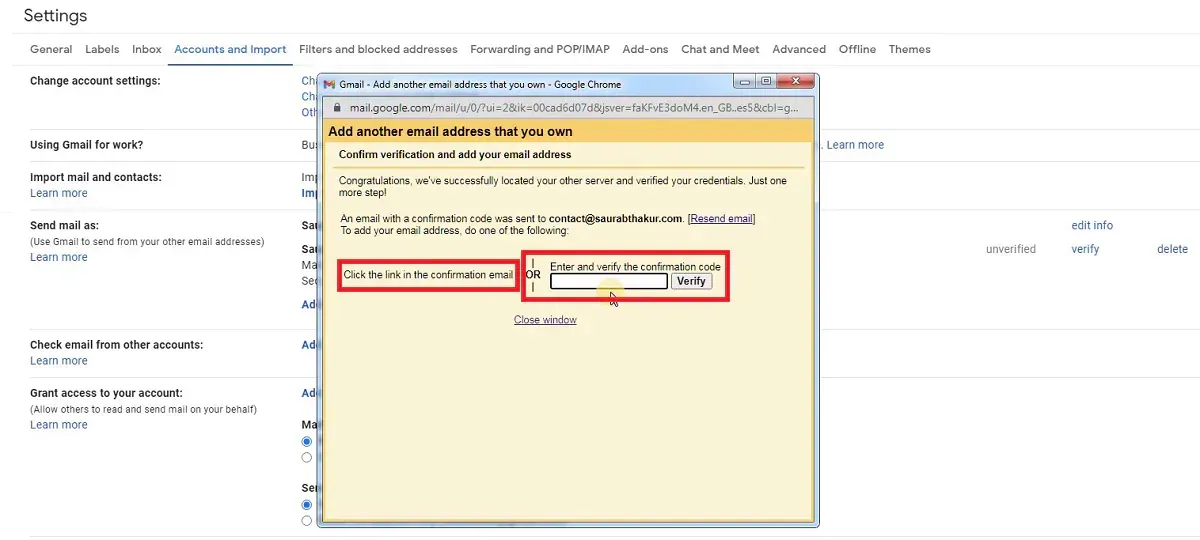This screenshot has height=540, width=1200.
Task: Go to the Inbox settings tab
Action: pyautogui.click(x=147, y=49)
